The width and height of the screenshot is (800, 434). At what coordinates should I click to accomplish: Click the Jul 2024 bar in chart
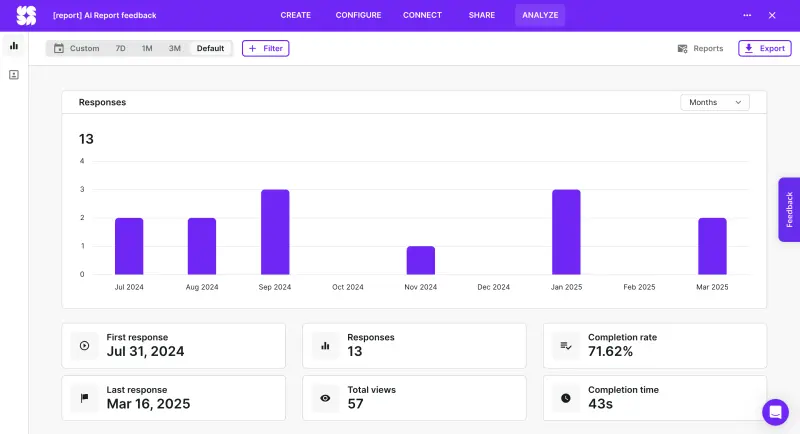click(129, 246)
